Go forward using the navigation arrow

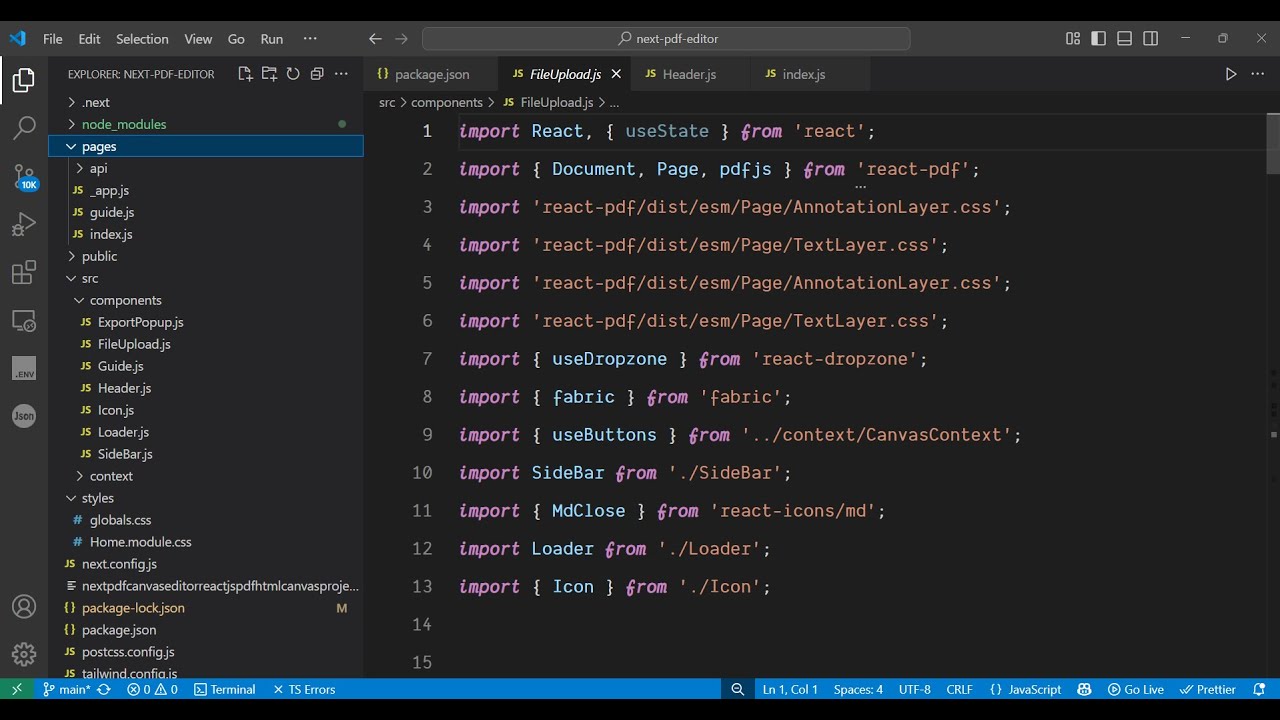coord(401,39)
